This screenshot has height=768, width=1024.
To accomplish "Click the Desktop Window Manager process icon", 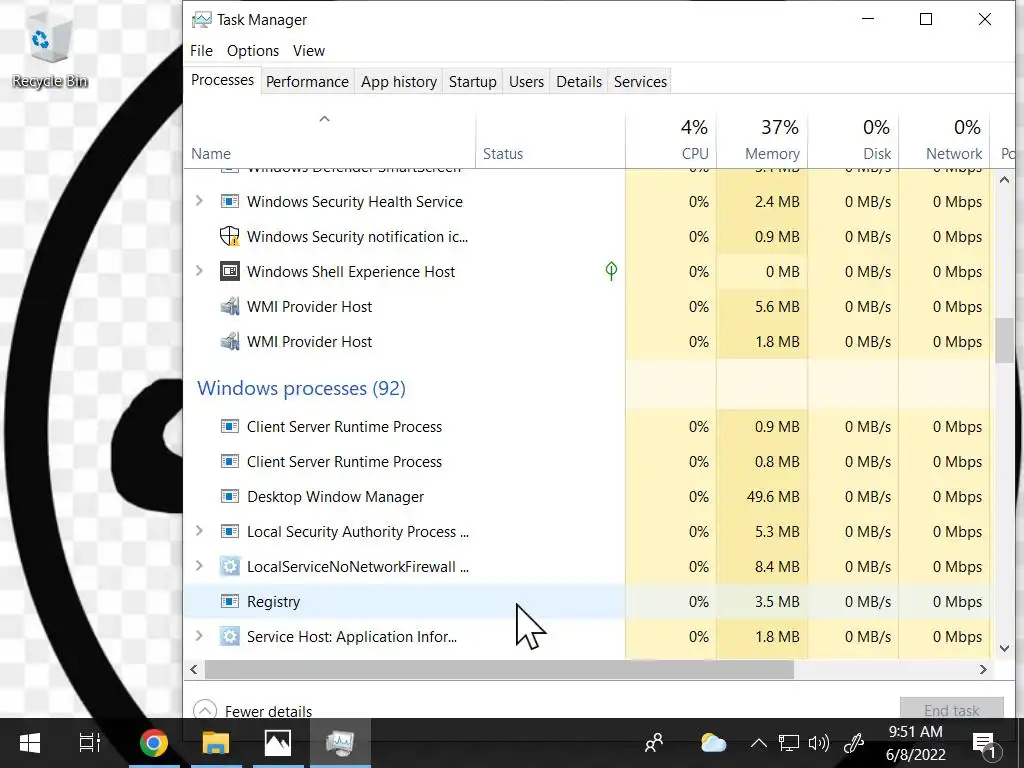I will point(229,496).
